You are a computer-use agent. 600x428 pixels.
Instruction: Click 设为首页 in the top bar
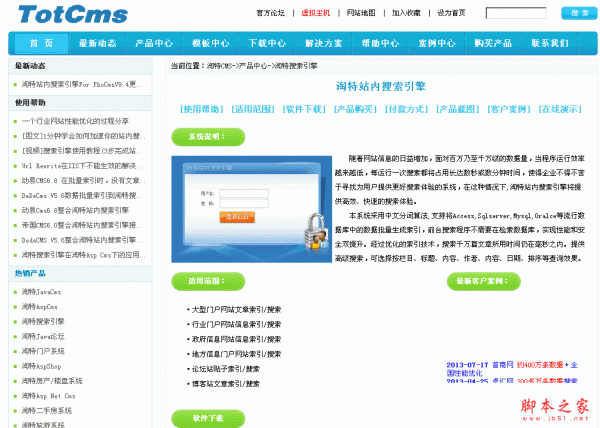[452, 13]
